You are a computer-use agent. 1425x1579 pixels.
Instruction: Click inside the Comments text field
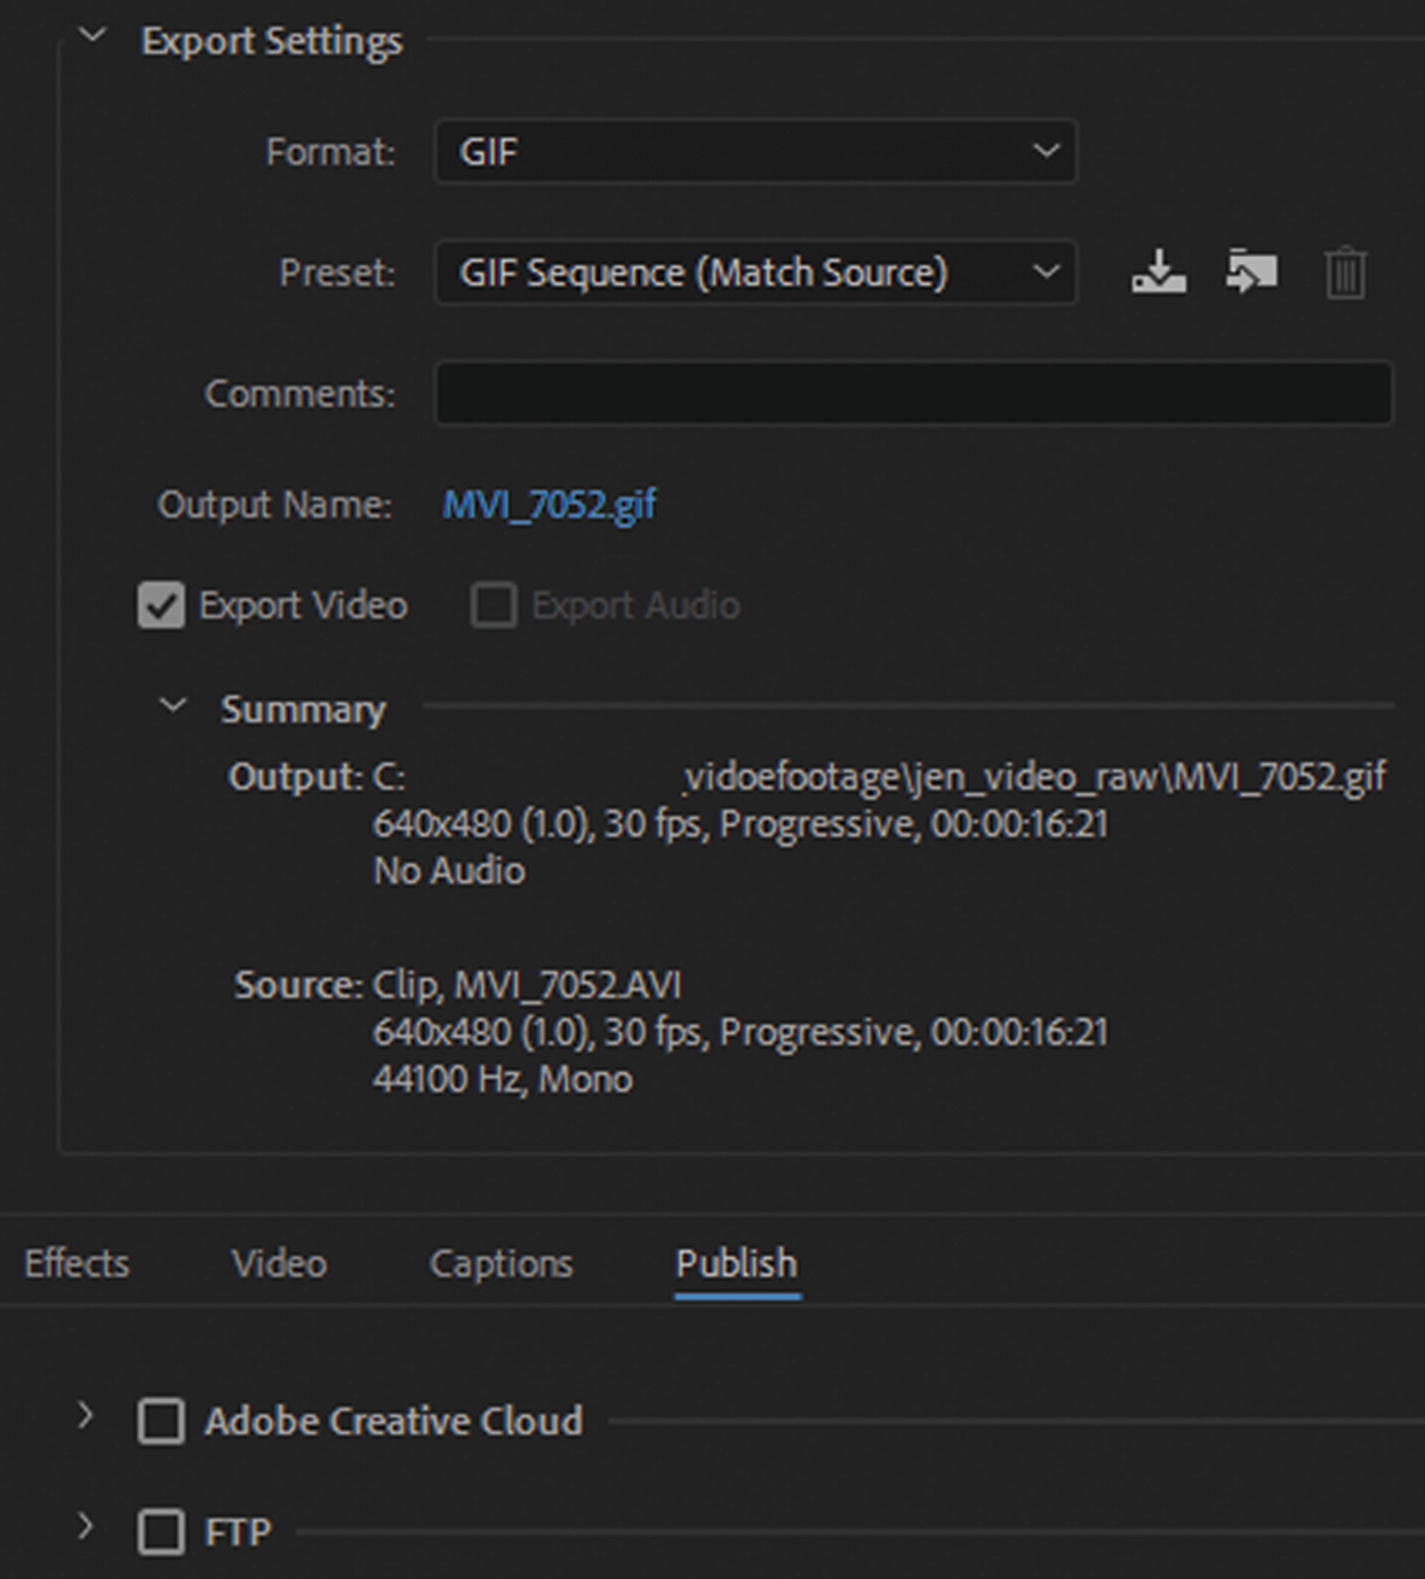(x=913, y=393)
